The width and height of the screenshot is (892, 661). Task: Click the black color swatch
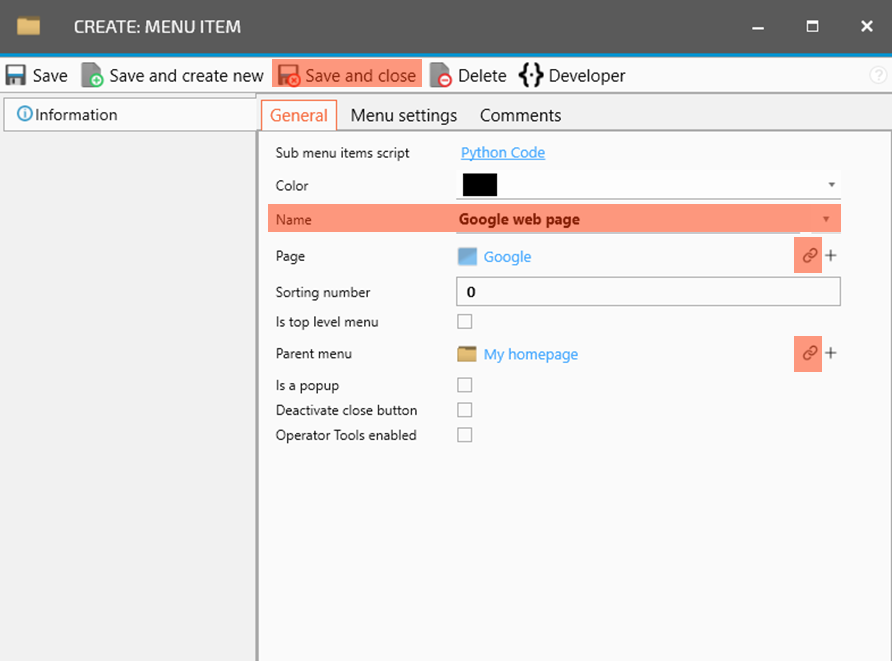[480, 185]
